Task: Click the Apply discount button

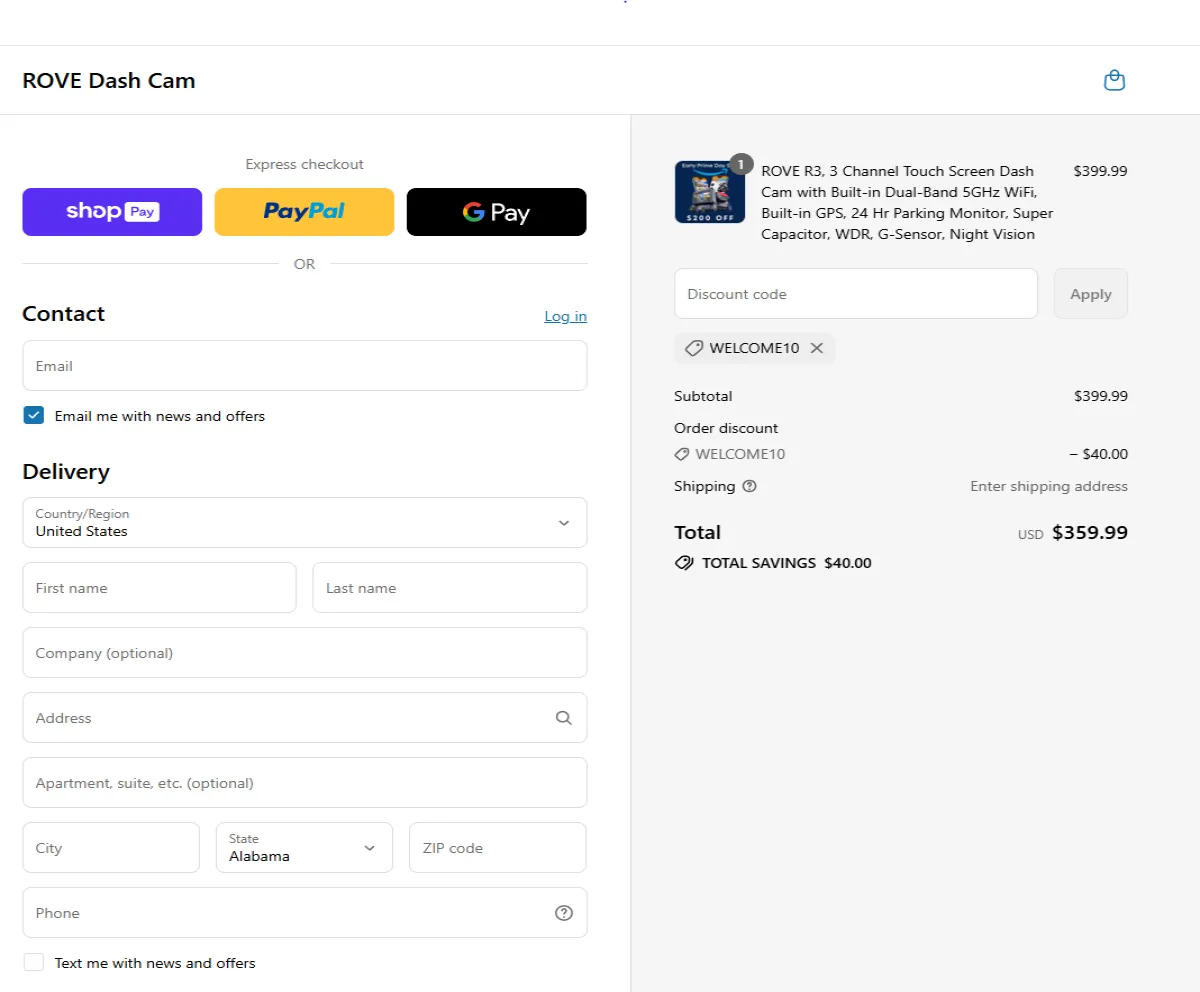Action: tap(1091, 294)
